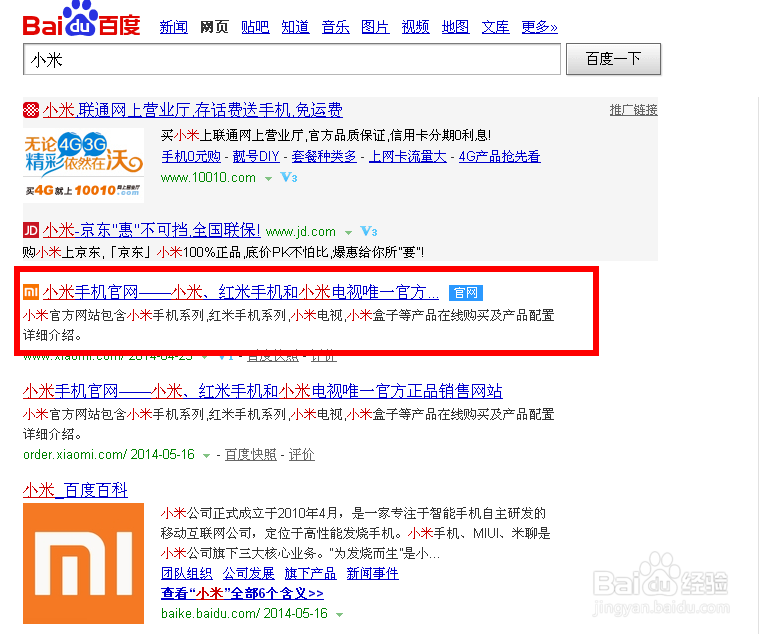Click the Baidu logo
Viewport: 773px width, 634px height.
[x=81, y=19]
